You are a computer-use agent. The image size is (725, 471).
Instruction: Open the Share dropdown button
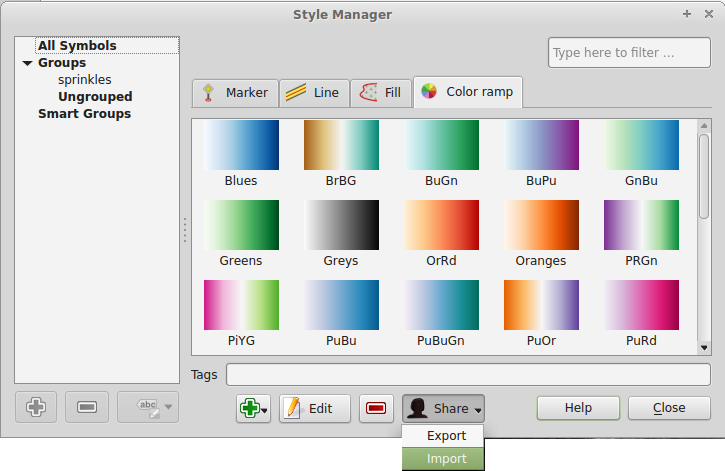point(443,409)
